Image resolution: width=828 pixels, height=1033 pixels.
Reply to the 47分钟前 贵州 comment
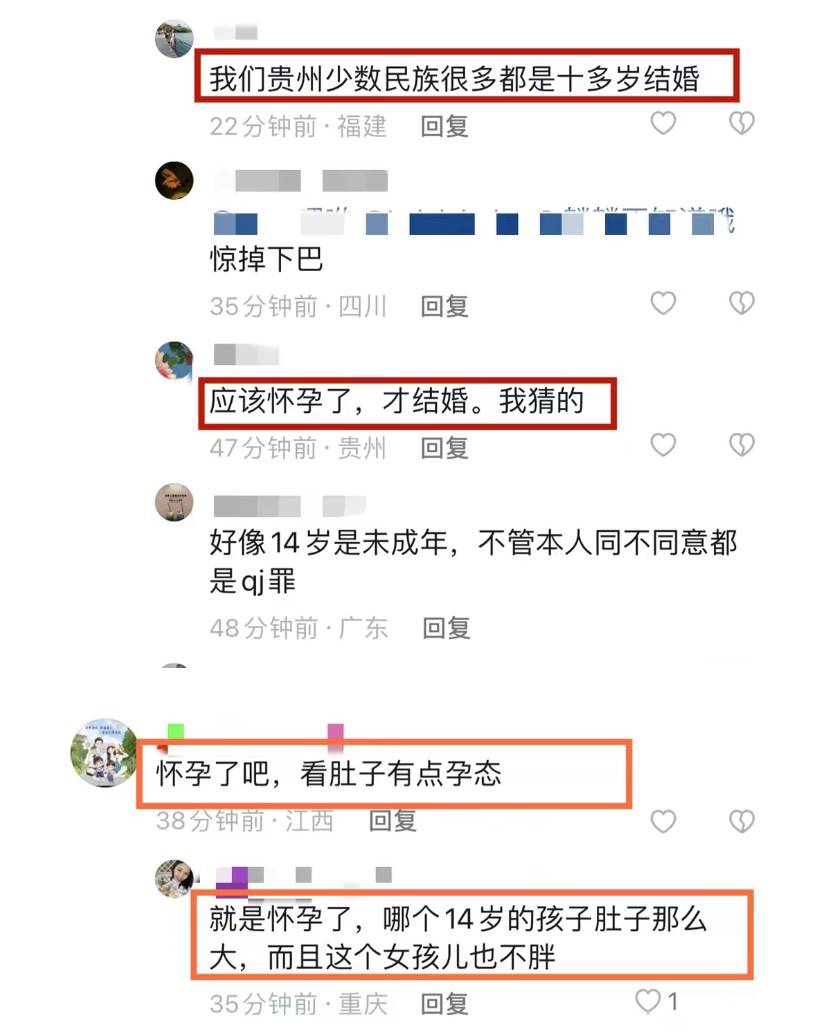(445, 448)
